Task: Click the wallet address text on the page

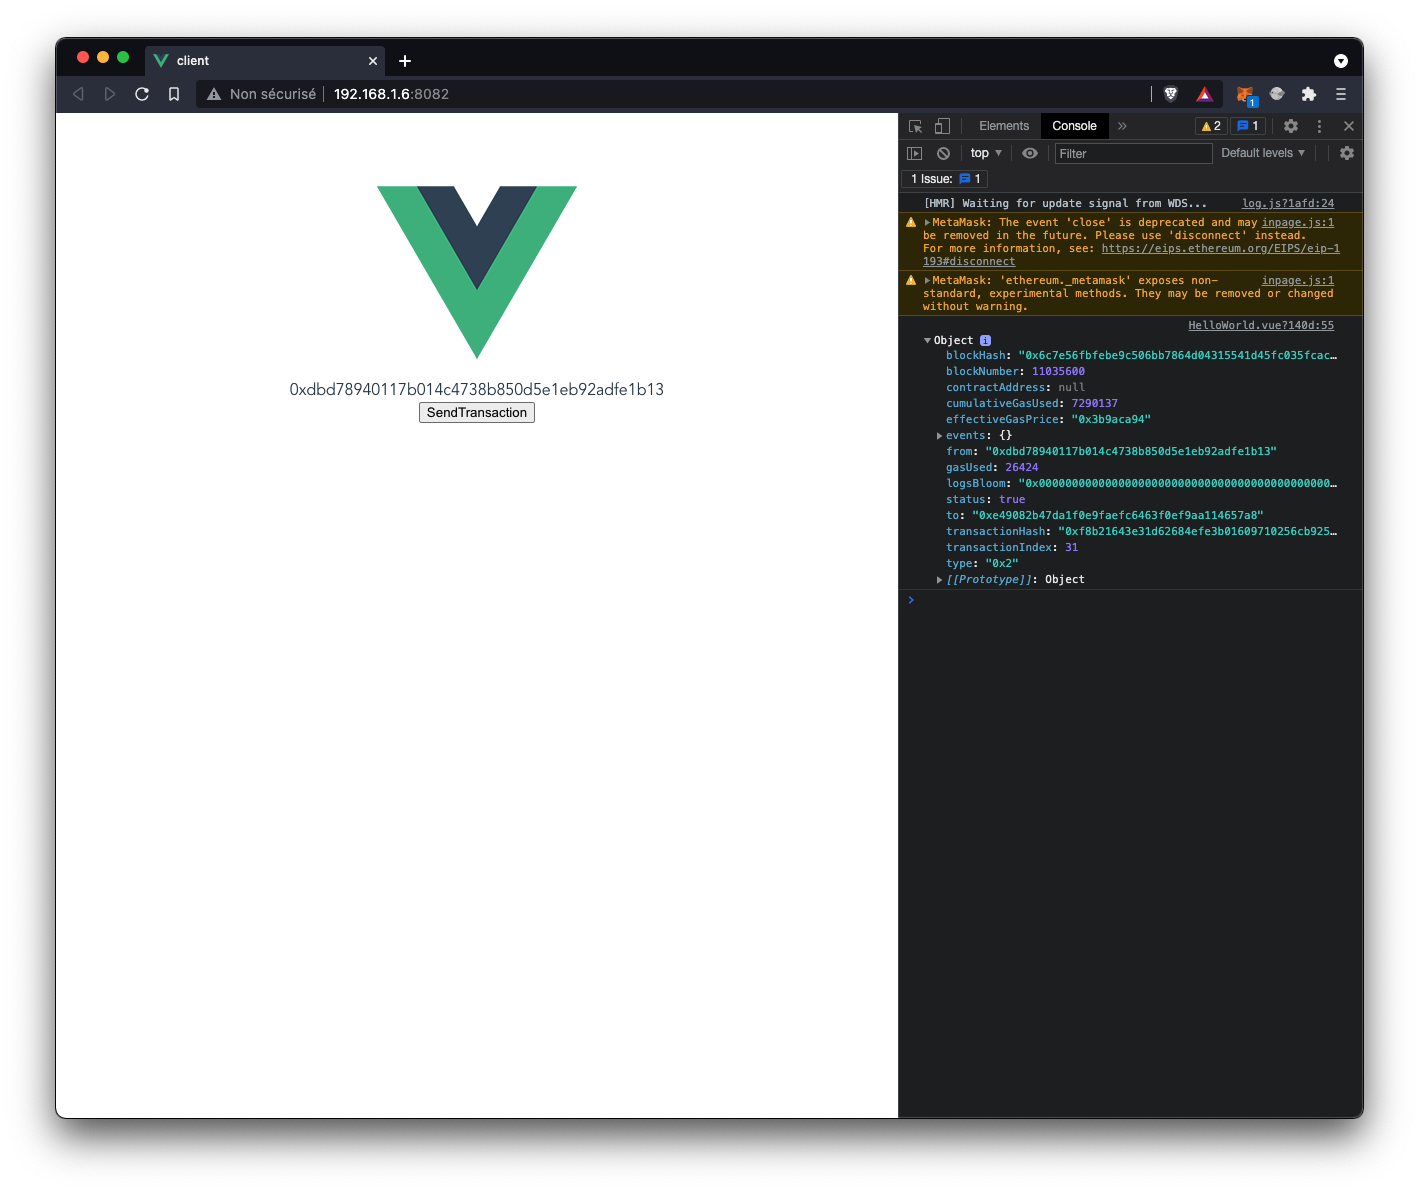Action: (477, 389)
